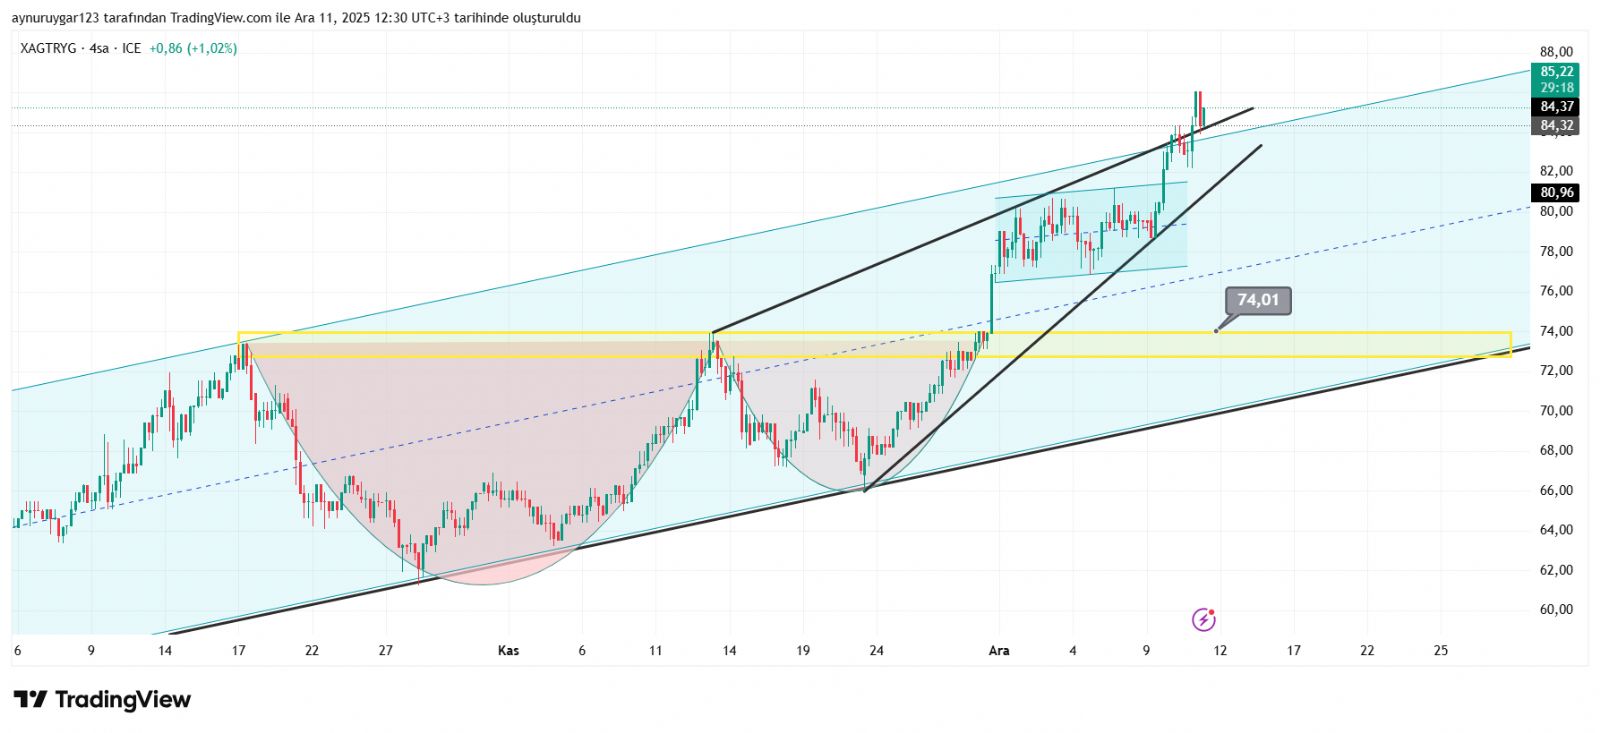Click the ICE exchange label

click(132, 48)
